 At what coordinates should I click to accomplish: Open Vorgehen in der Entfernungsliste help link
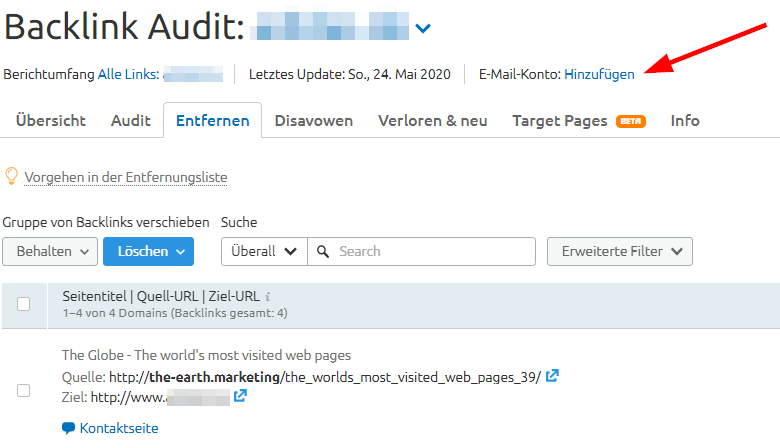coord(126,178)
